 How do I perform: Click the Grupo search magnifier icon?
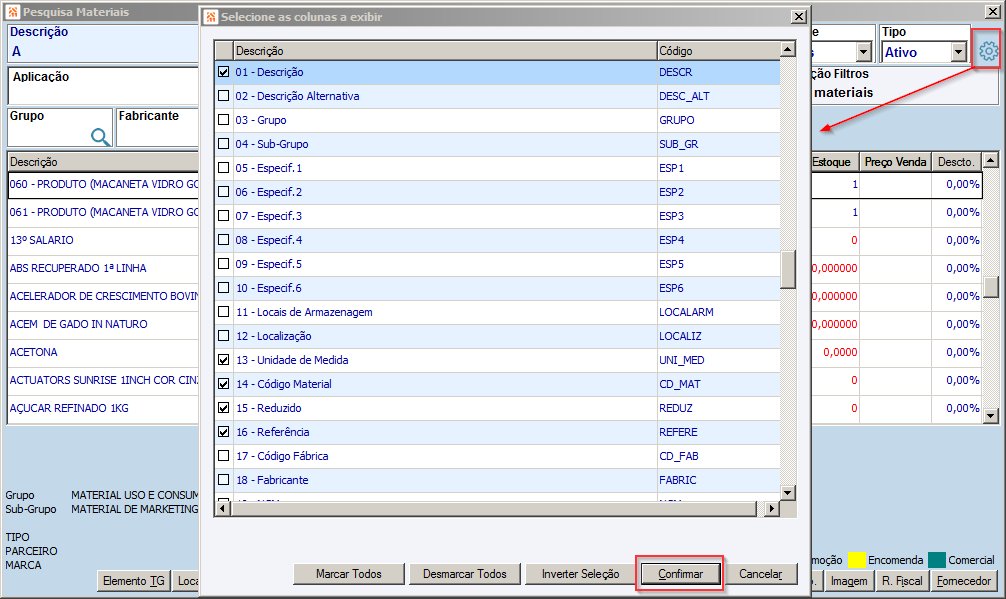[99, 137]
